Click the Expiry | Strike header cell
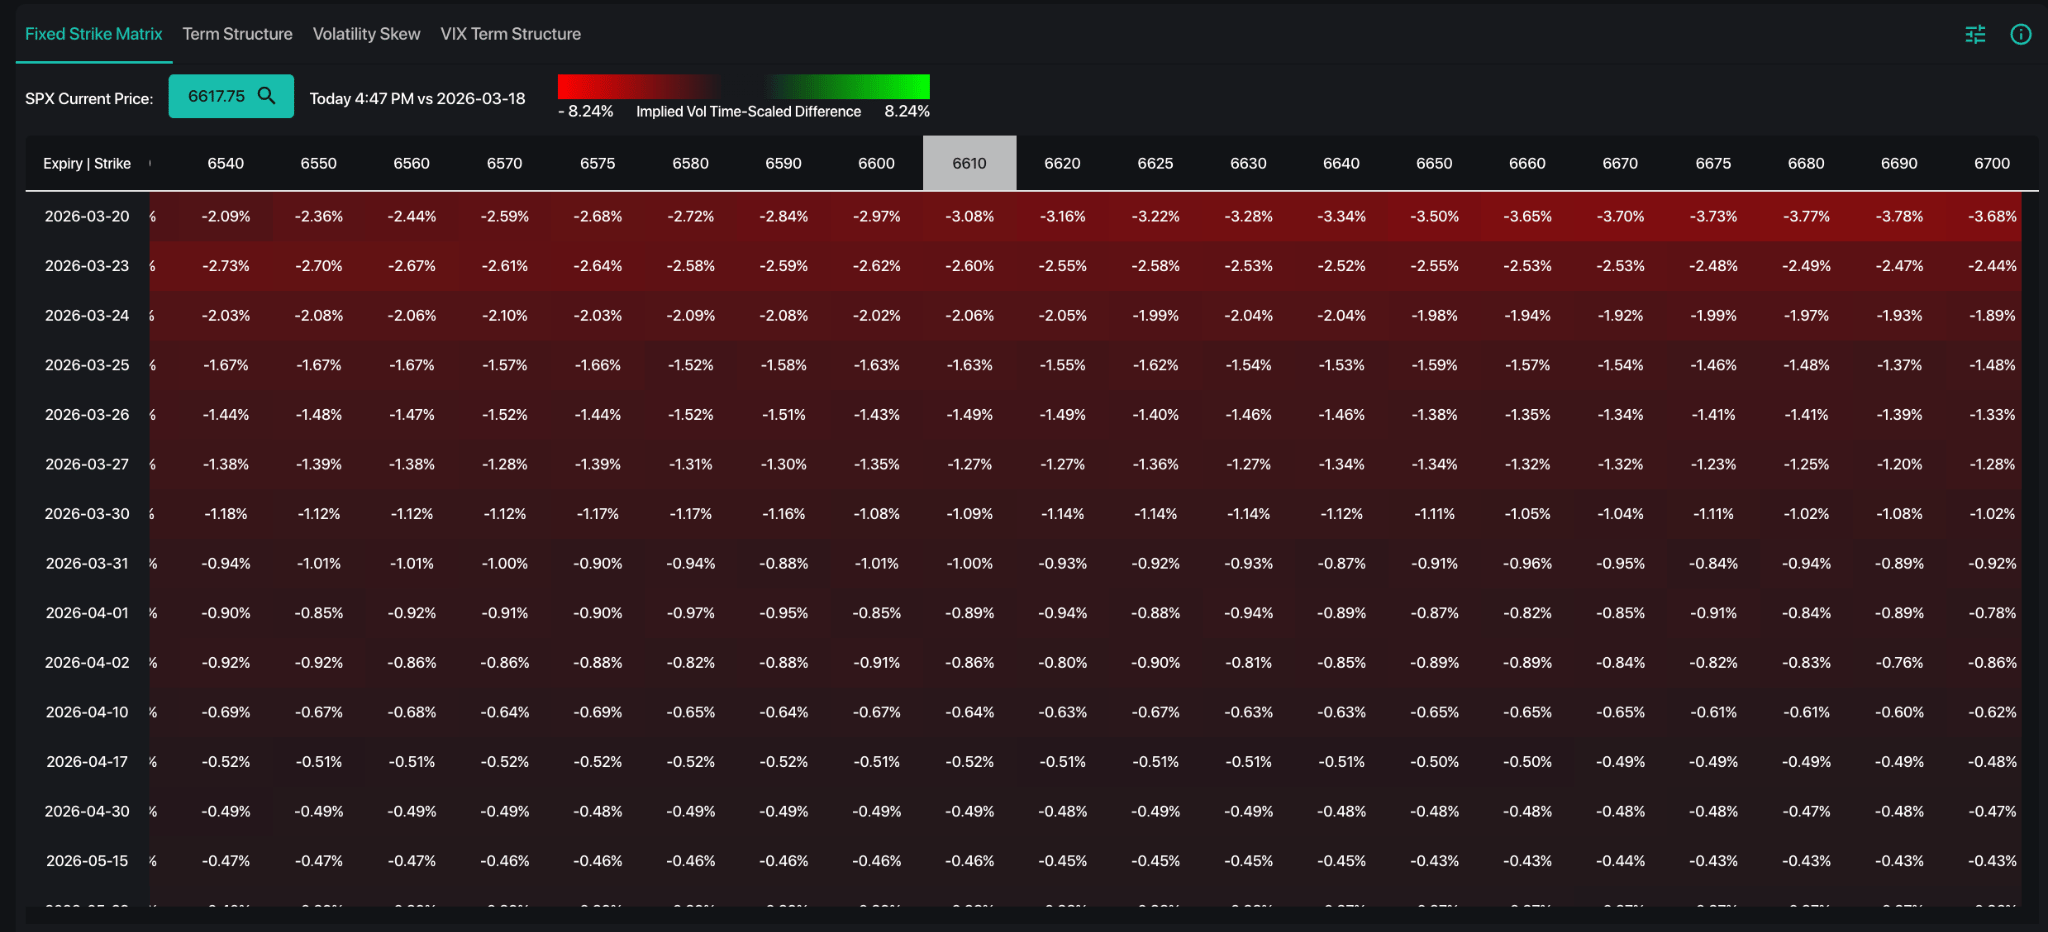 coord(87,163)
